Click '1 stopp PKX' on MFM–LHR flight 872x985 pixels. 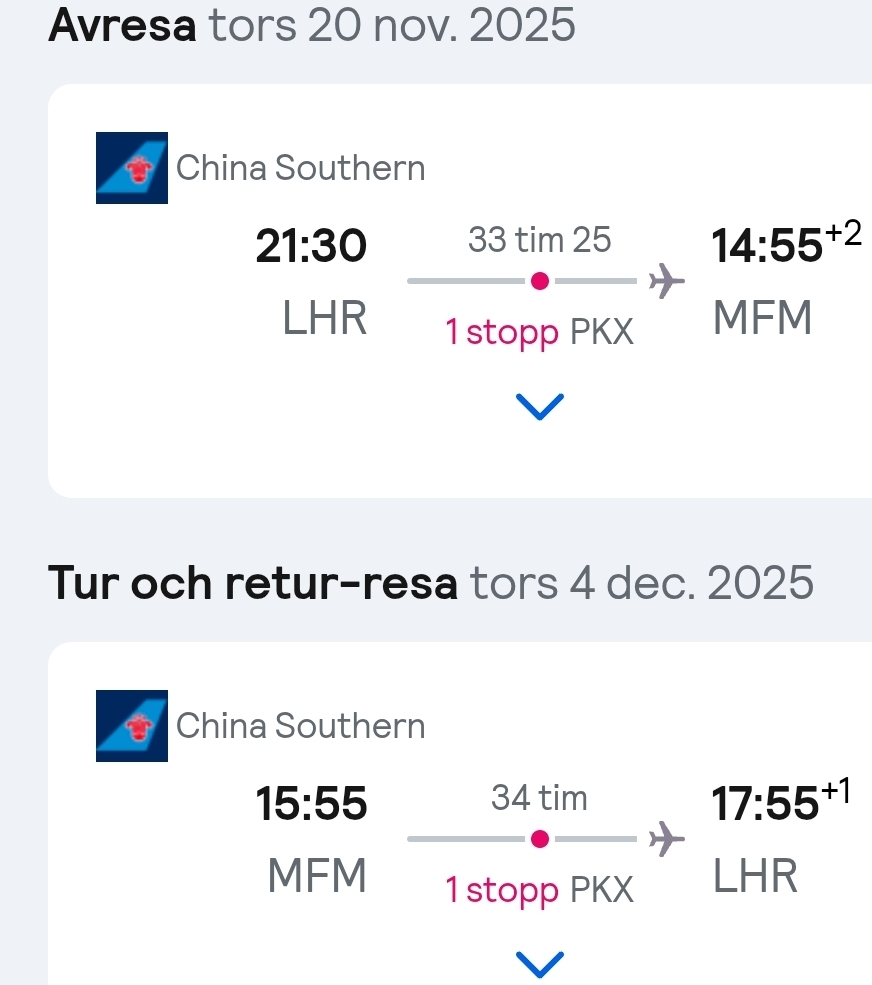point(540,890)
